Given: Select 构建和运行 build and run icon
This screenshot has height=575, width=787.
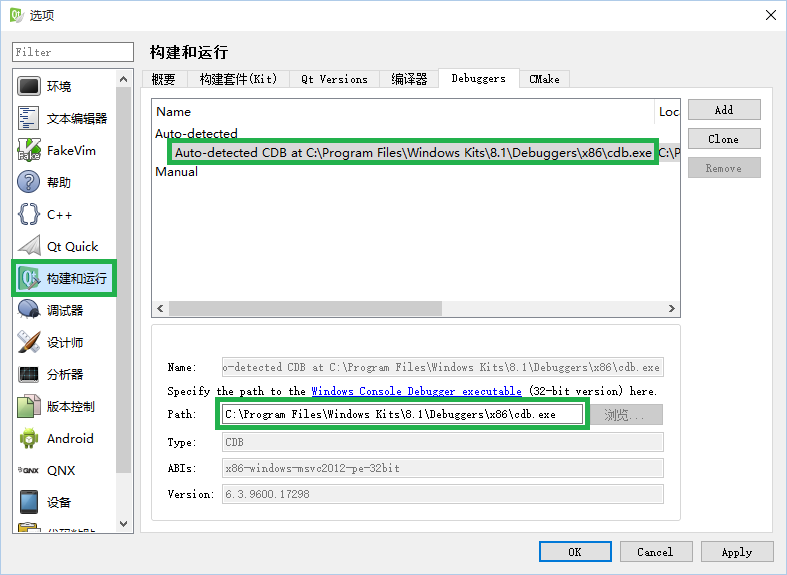Looking at the screenshot, I should 29,278.
